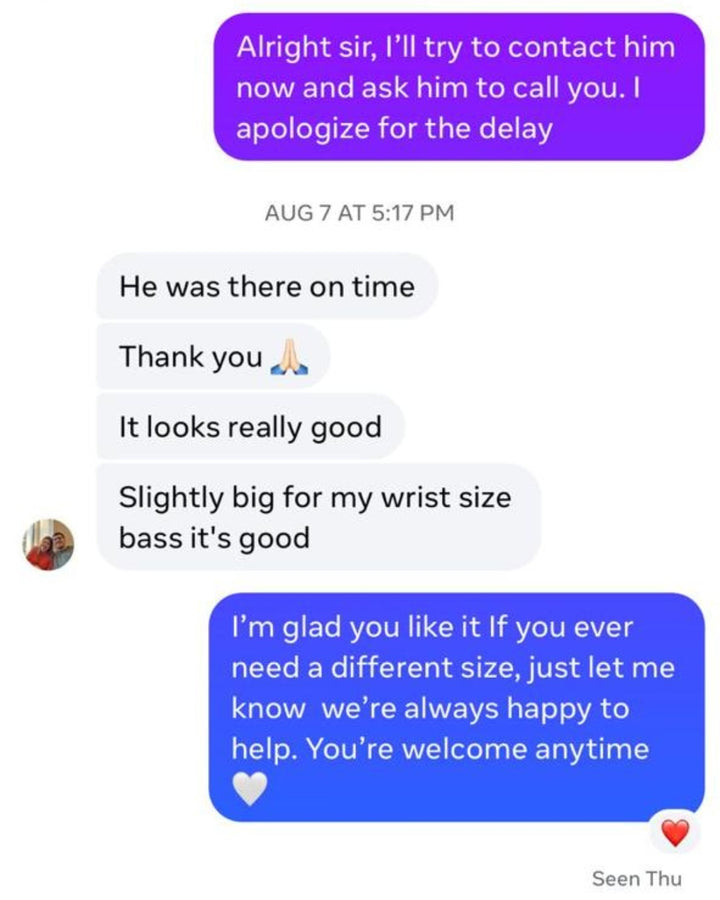720x900 pixels.
Task: Click the red heart reaction
Action: 675,833
